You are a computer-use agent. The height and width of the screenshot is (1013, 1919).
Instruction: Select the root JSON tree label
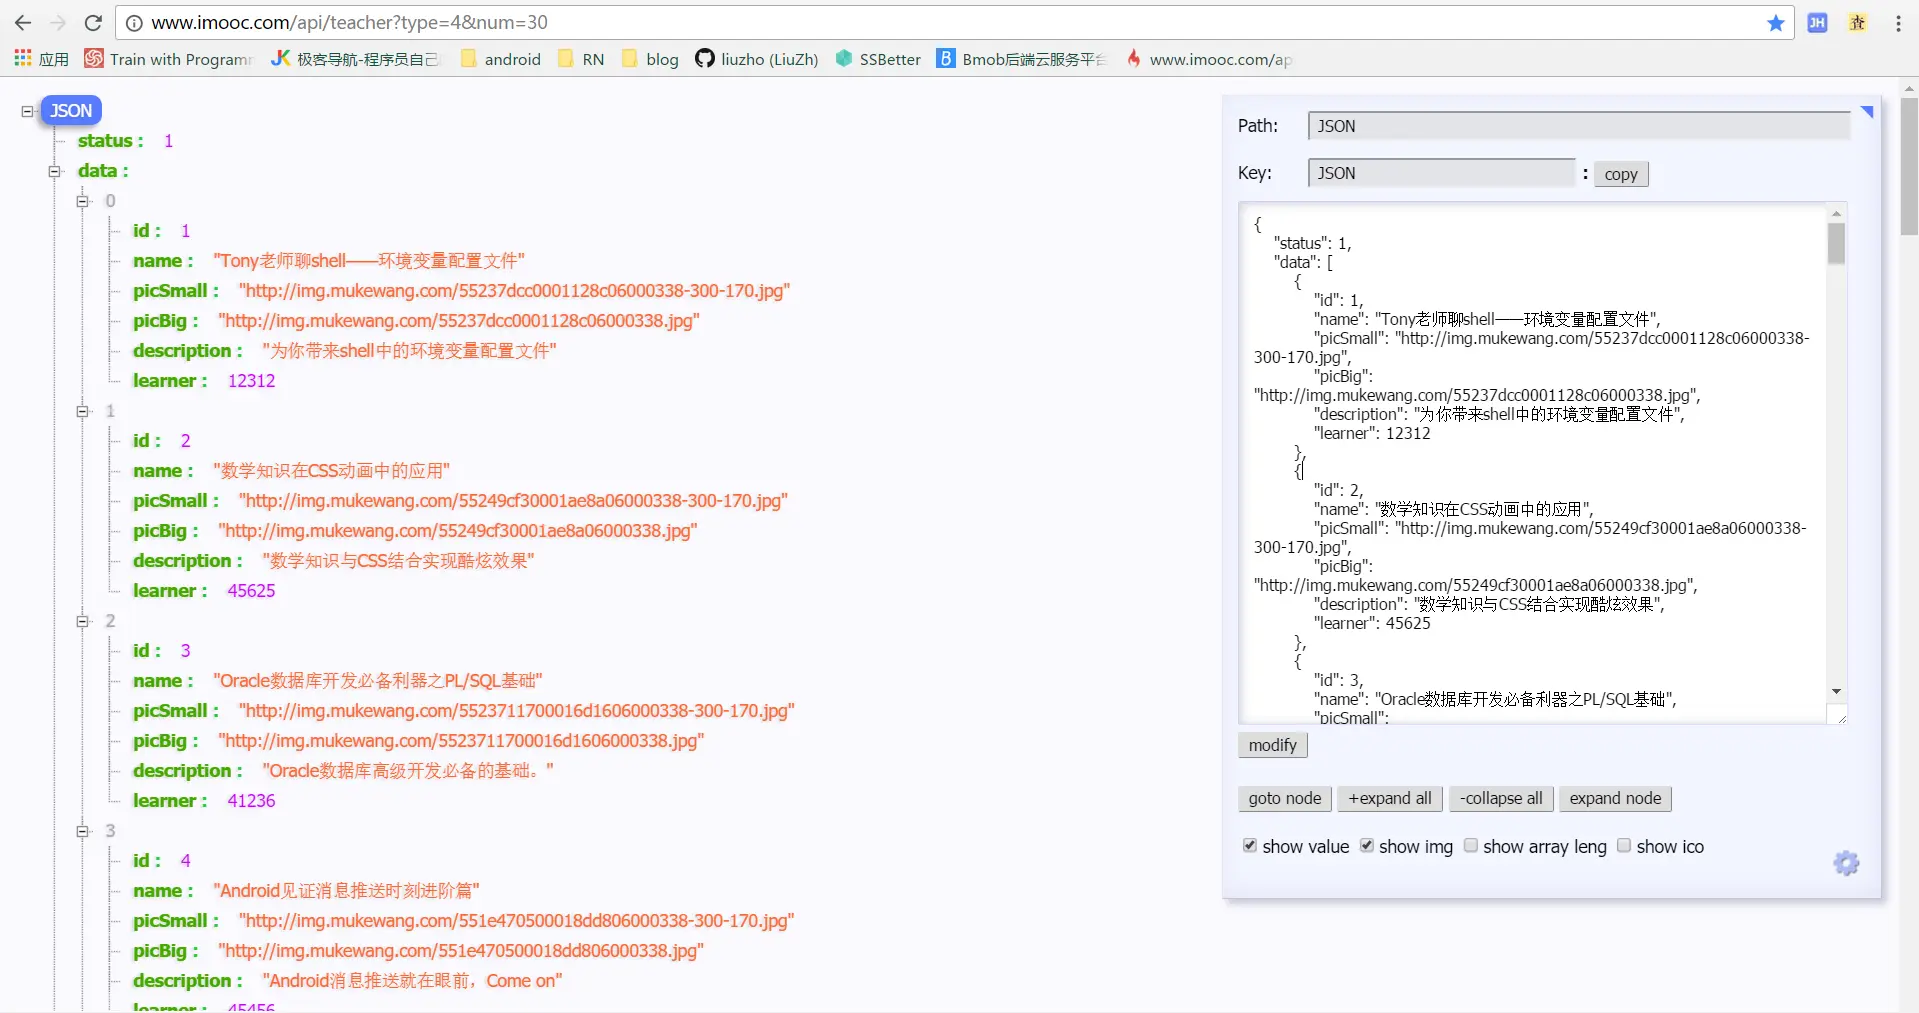71,111
